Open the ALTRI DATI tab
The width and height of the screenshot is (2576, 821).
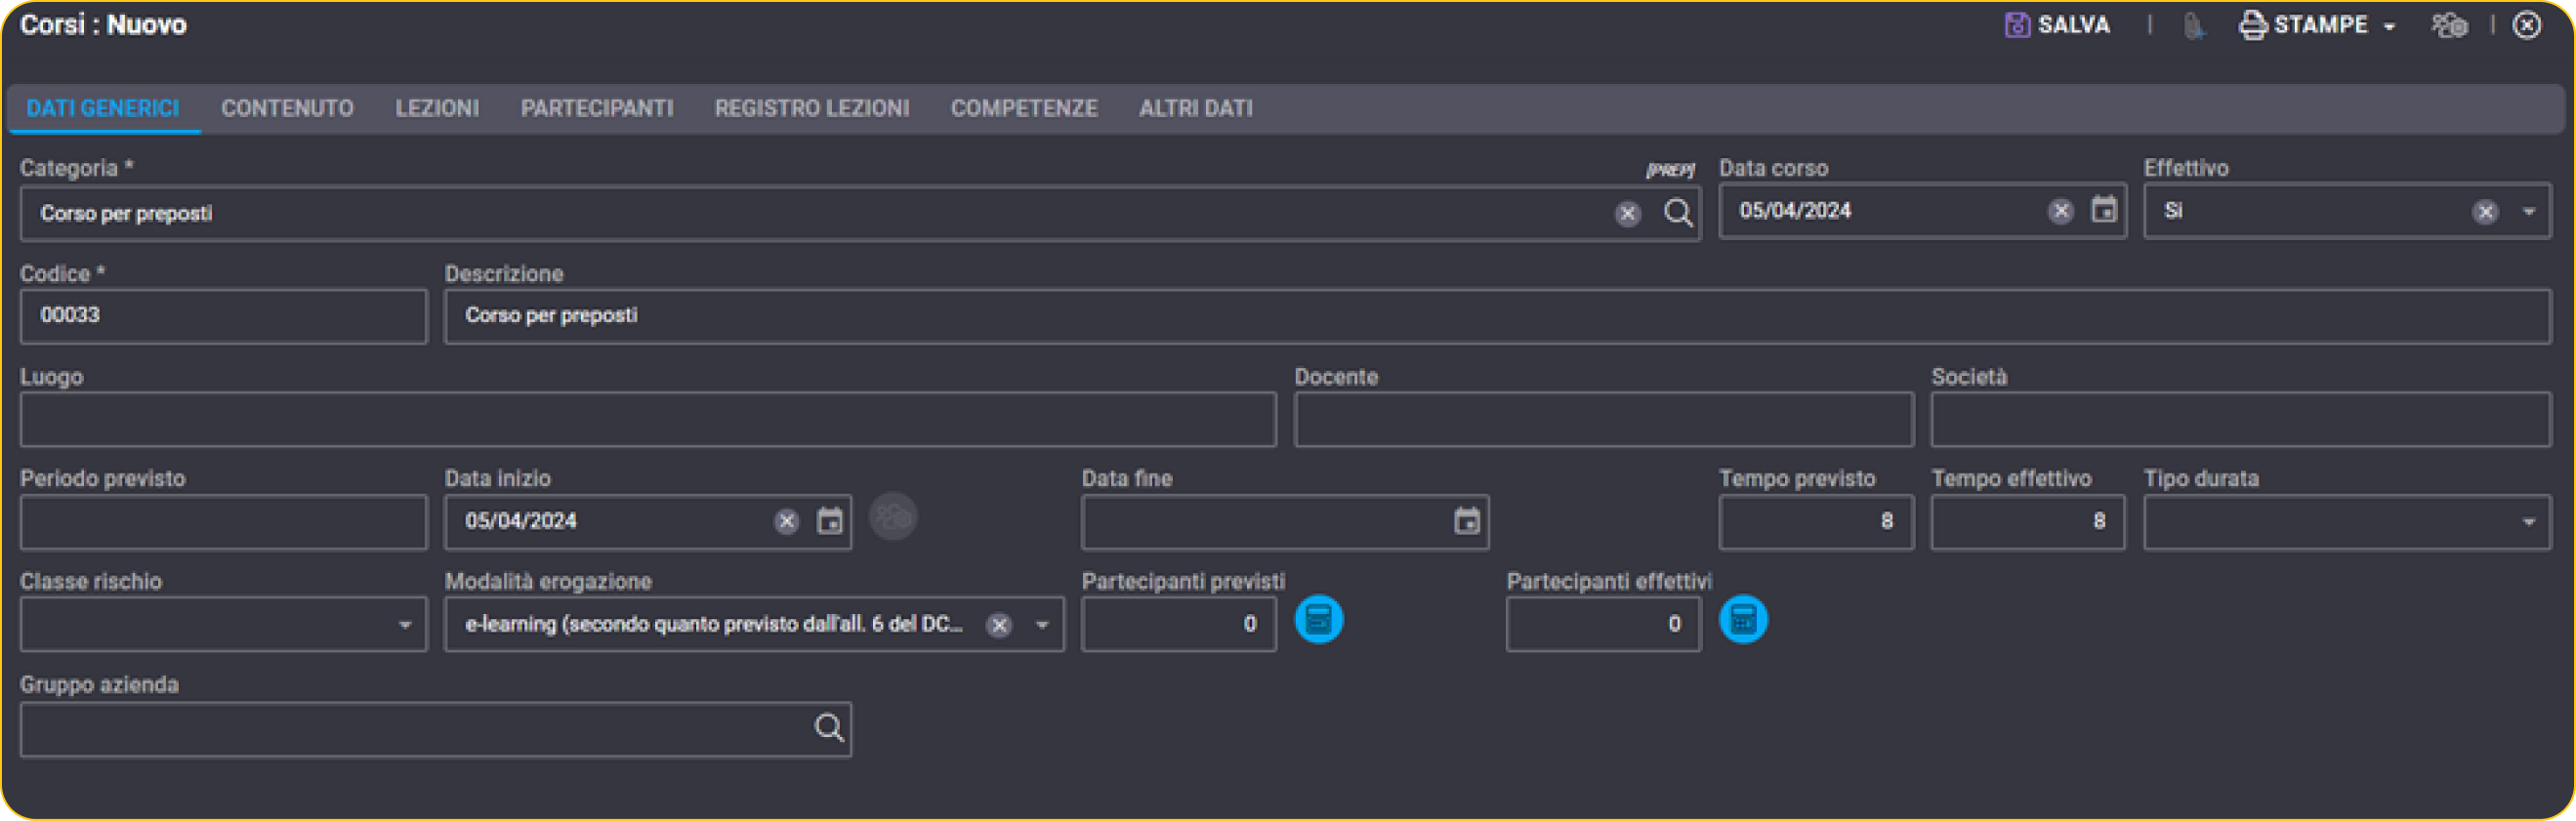[1196, 108]
